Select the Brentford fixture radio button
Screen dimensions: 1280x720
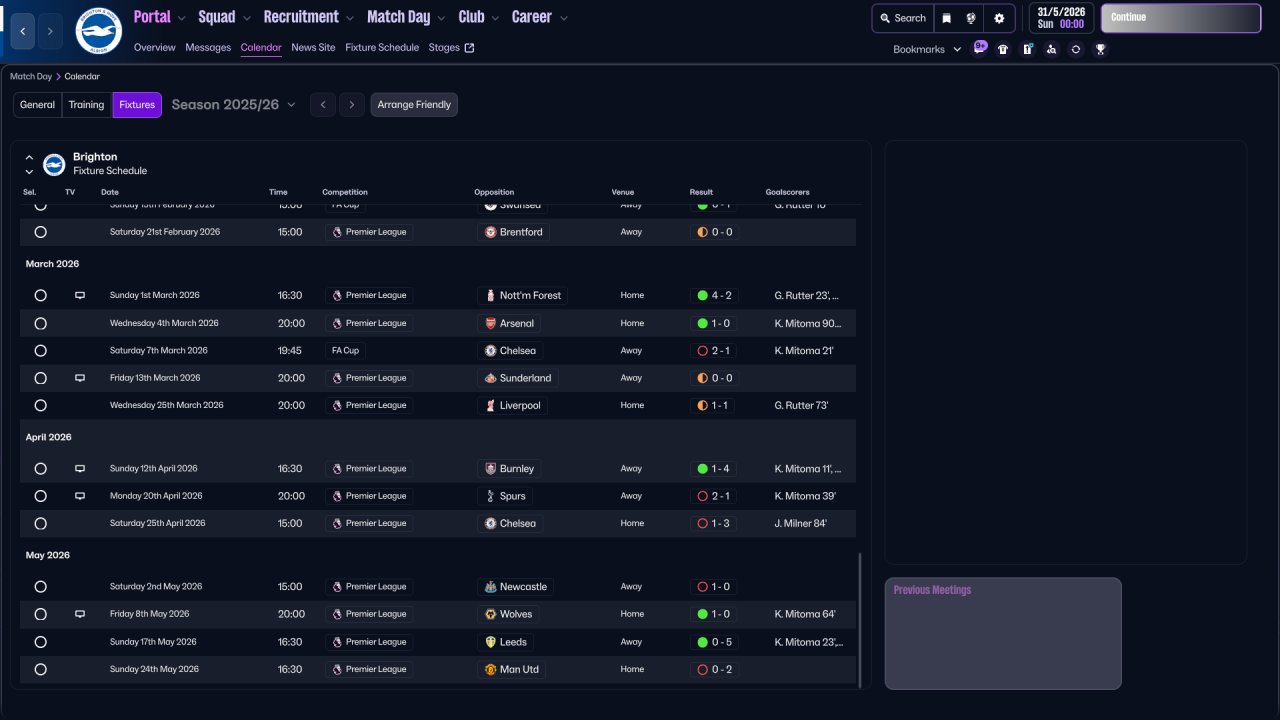40,232
